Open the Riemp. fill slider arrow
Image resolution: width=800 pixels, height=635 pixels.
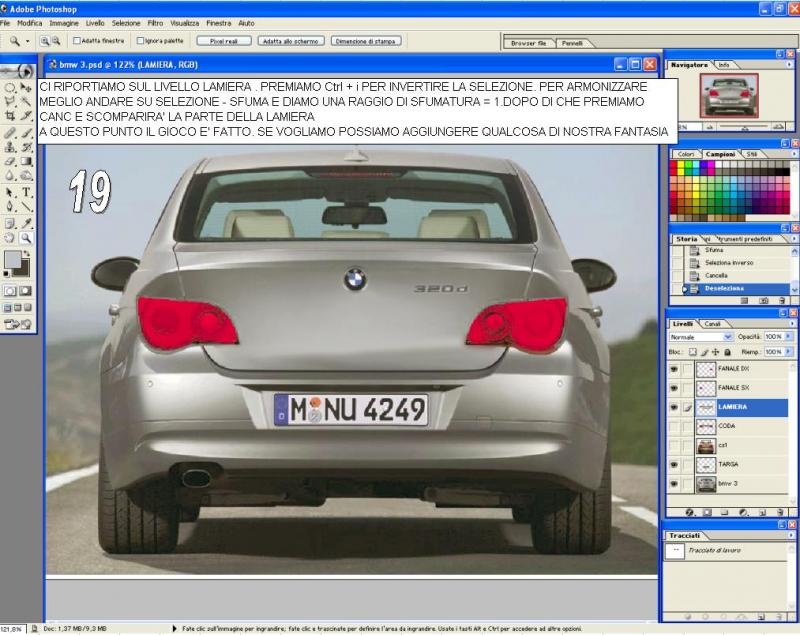pos(789,352)
